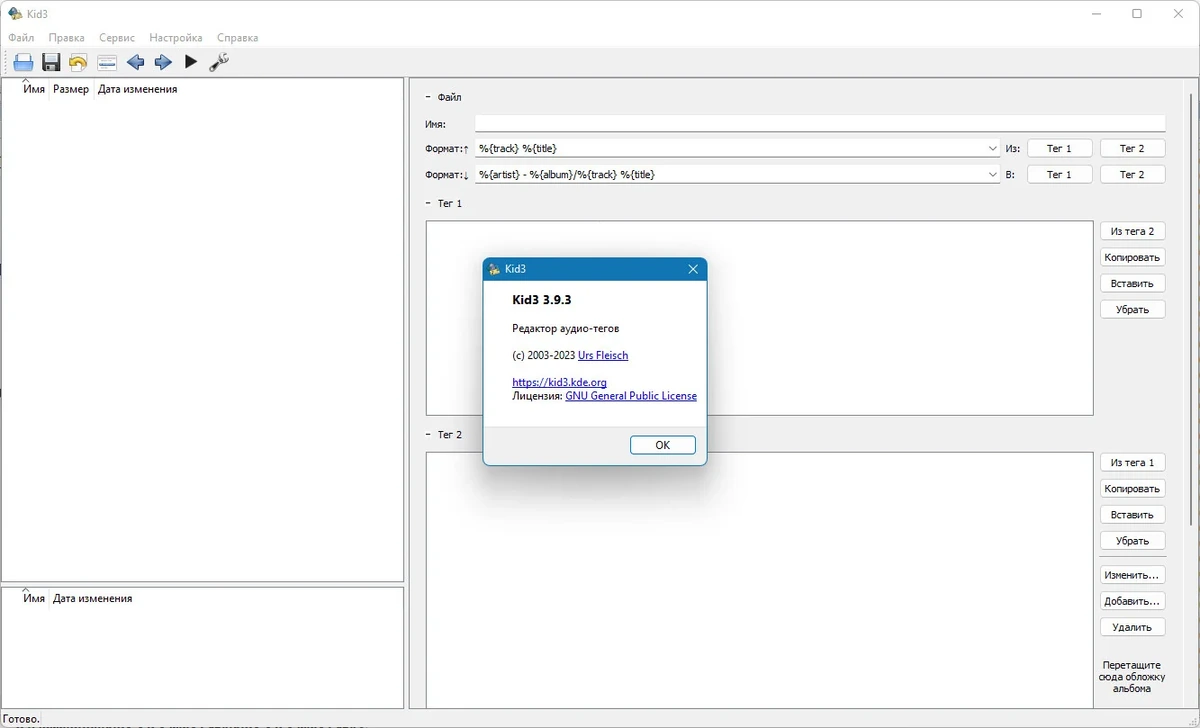Click Убрать in Тег 2 section
The image size is (1200, 728).
1132,540
